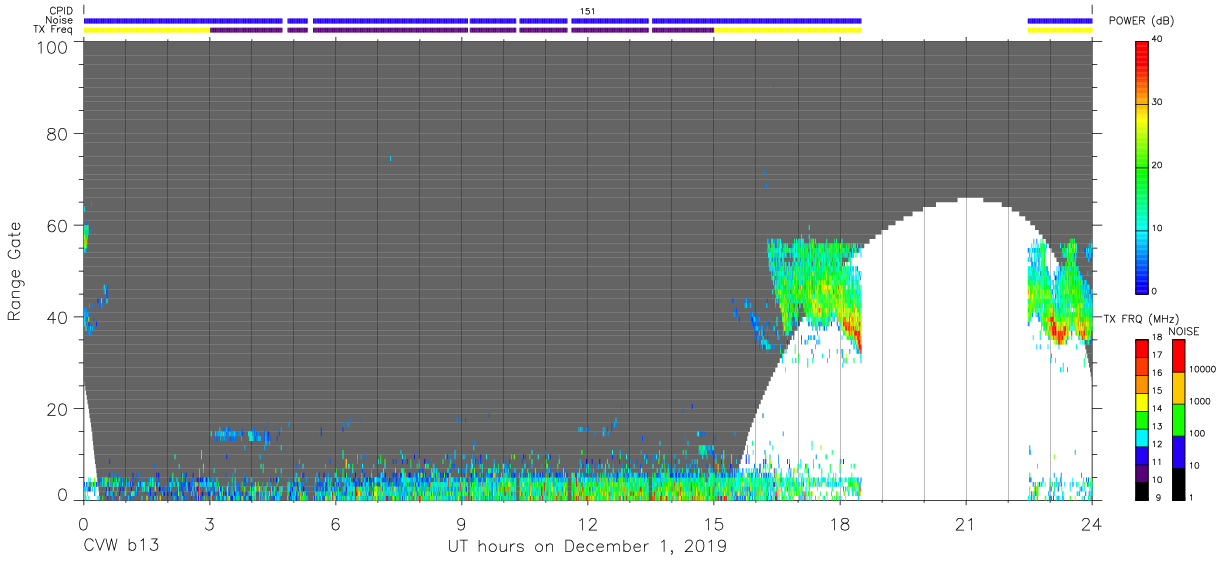The width and height of the screenshot is (1228, 567).
Task: Click the 'CPID' label
Action: point(60,10)
